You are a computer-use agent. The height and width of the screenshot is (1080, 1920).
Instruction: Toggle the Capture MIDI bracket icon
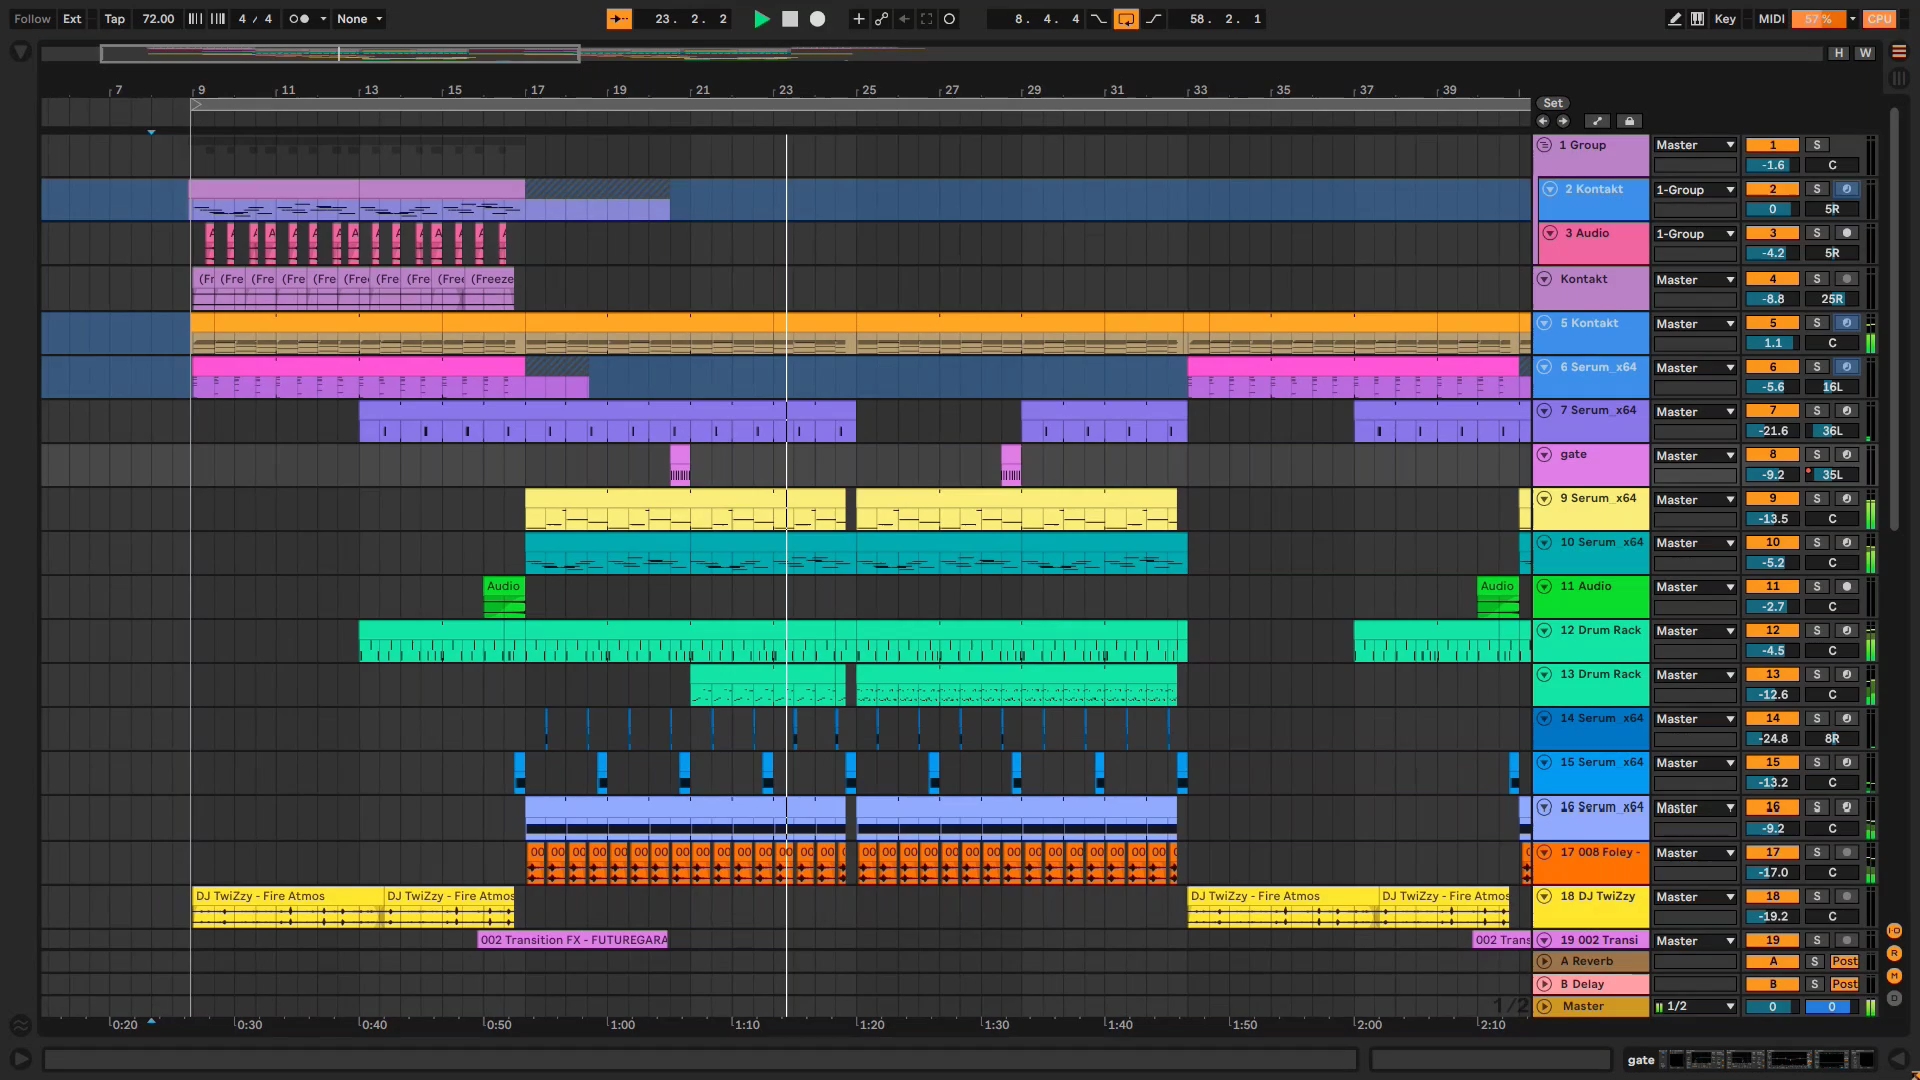pos(927,19)
